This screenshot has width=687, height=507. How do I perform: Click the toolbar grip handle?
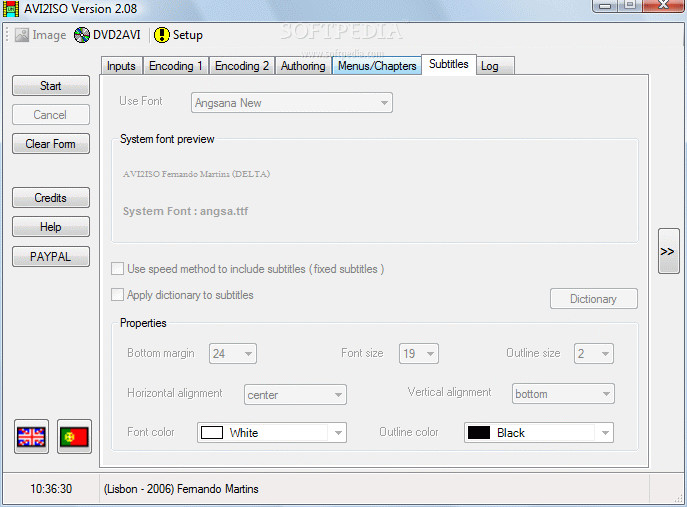tap(7, 35)
